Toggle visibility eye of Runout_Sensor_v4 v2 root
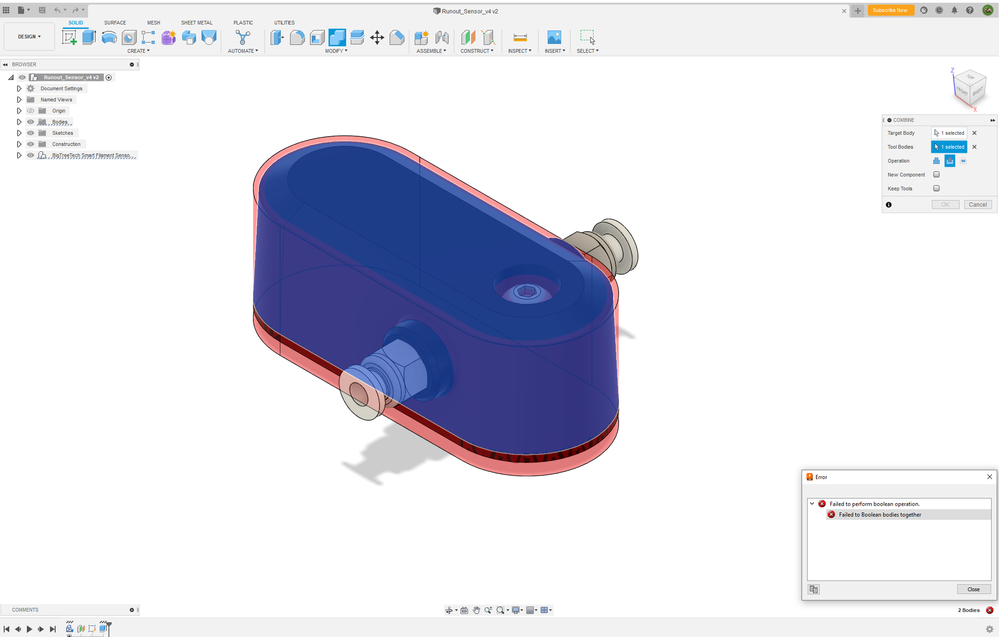The height and width of the screenshot is (637, 999). pyautogui.click(x=22, y=77)
